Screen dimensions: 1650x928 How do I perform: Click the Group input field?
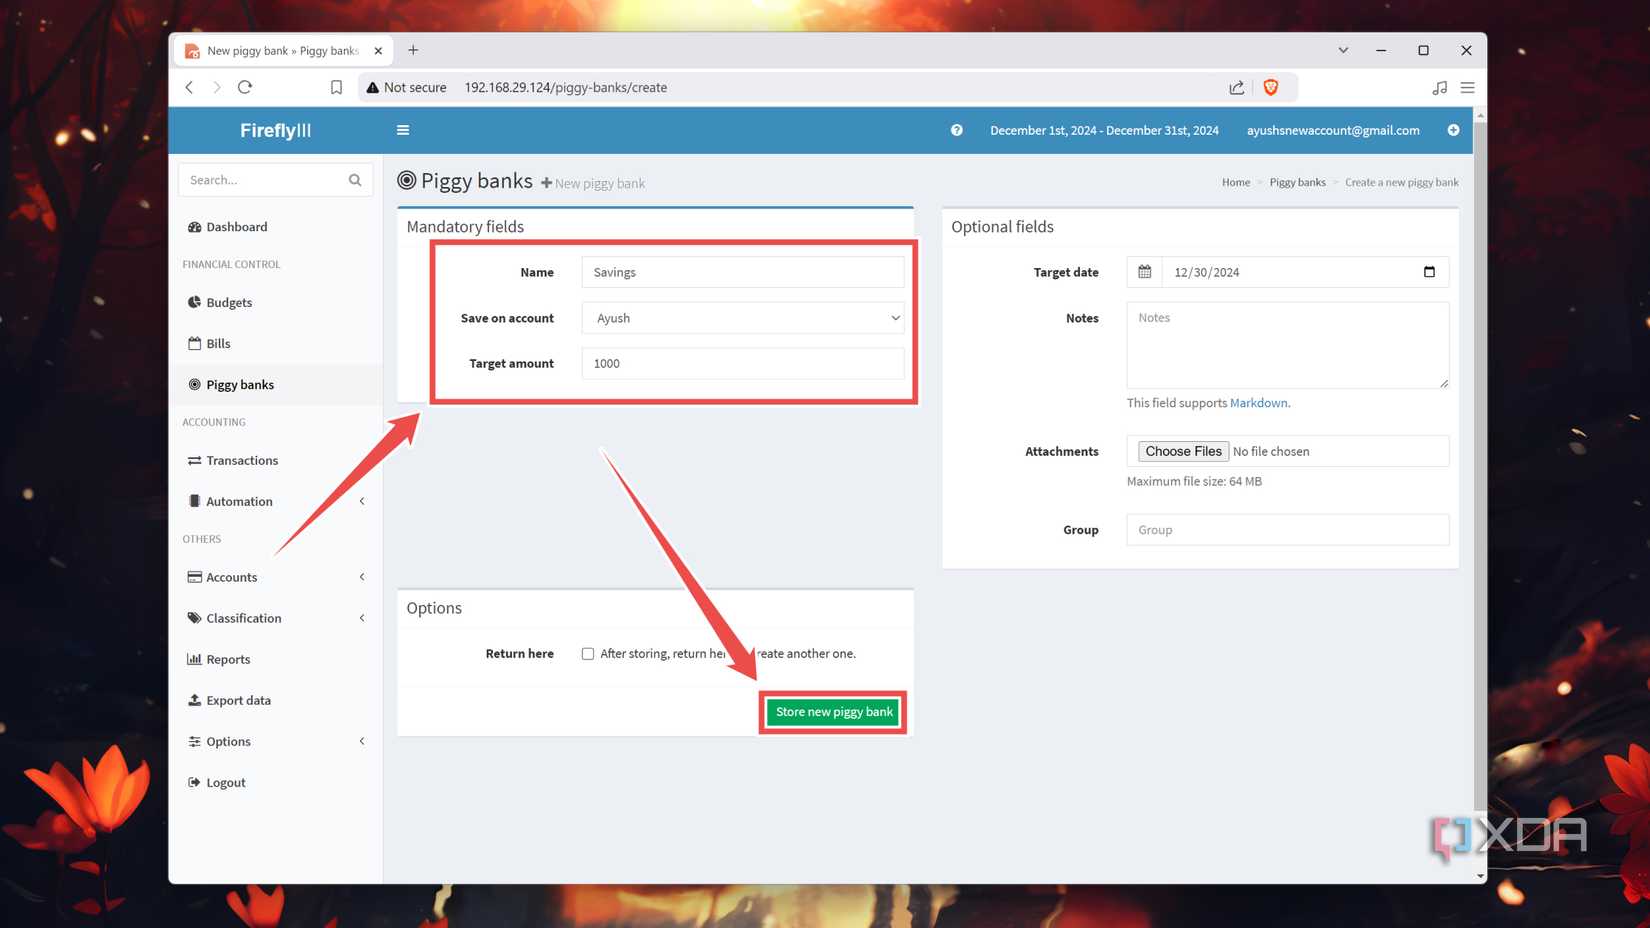pos(1287,529)
